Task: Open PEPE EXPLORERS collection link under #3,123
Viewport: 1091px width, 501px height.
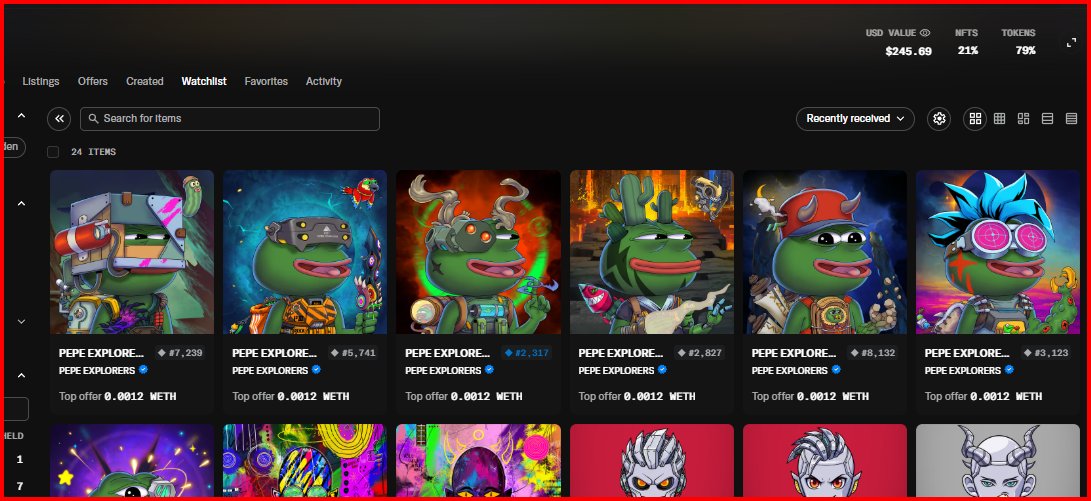Action: [x=963, y=370]
